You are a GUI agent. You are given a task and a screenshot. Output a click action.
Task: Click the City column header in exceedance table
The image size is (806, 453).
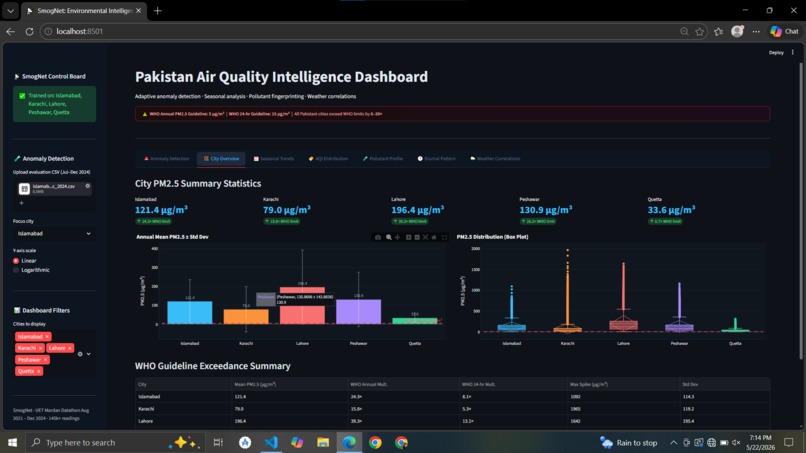[182, 384]
